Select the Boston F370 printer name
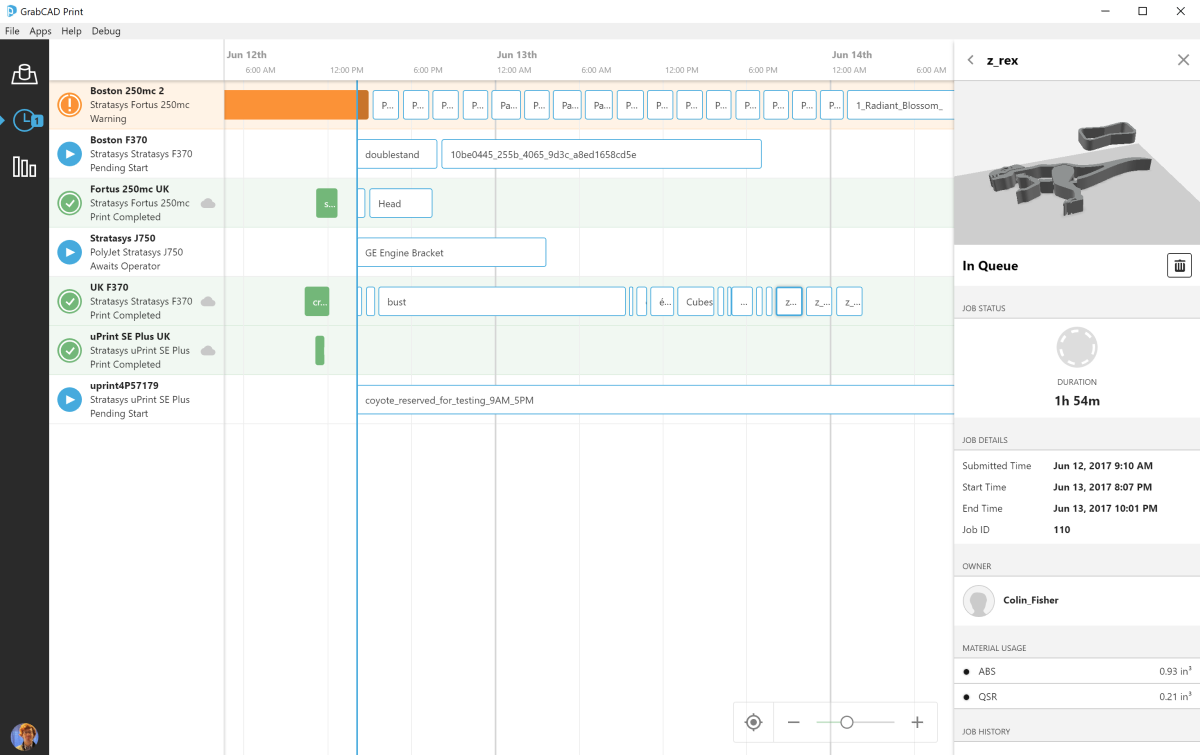Viewport: 1200px width, 755px height. (x=120, y=140)
